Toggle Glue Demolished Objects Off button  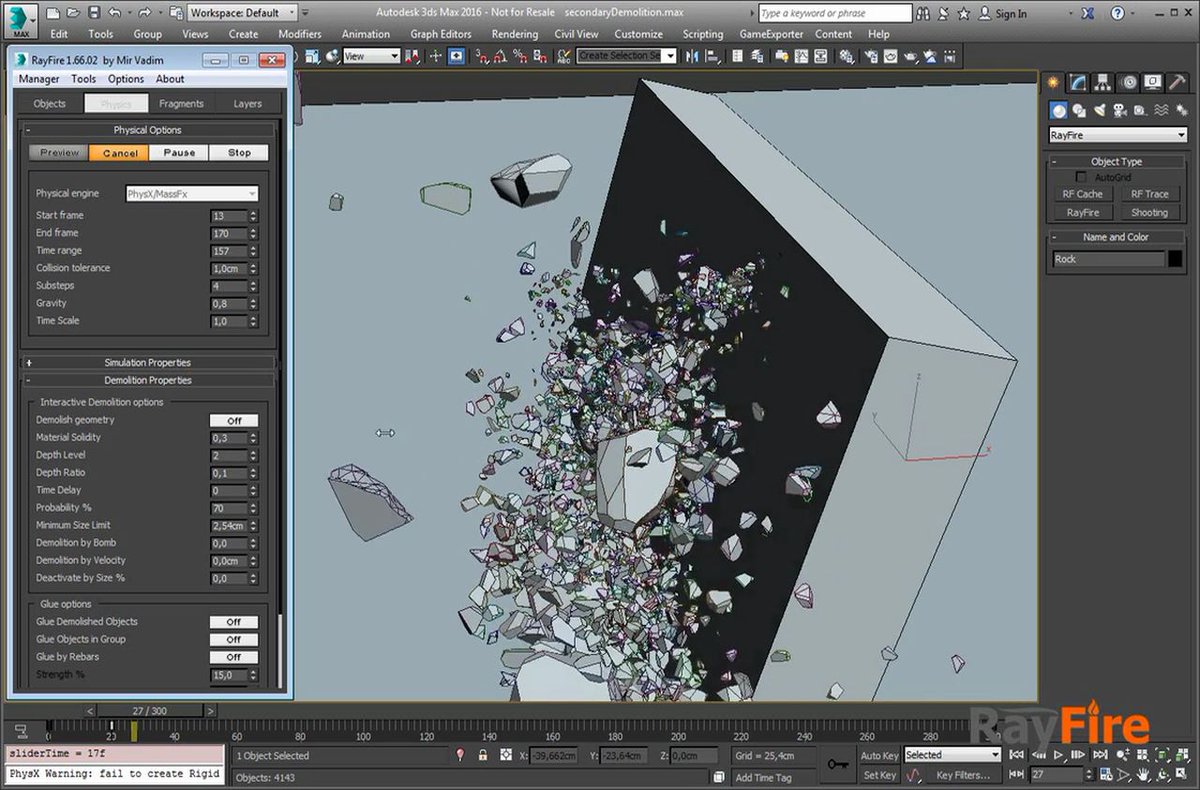(234, 622)
